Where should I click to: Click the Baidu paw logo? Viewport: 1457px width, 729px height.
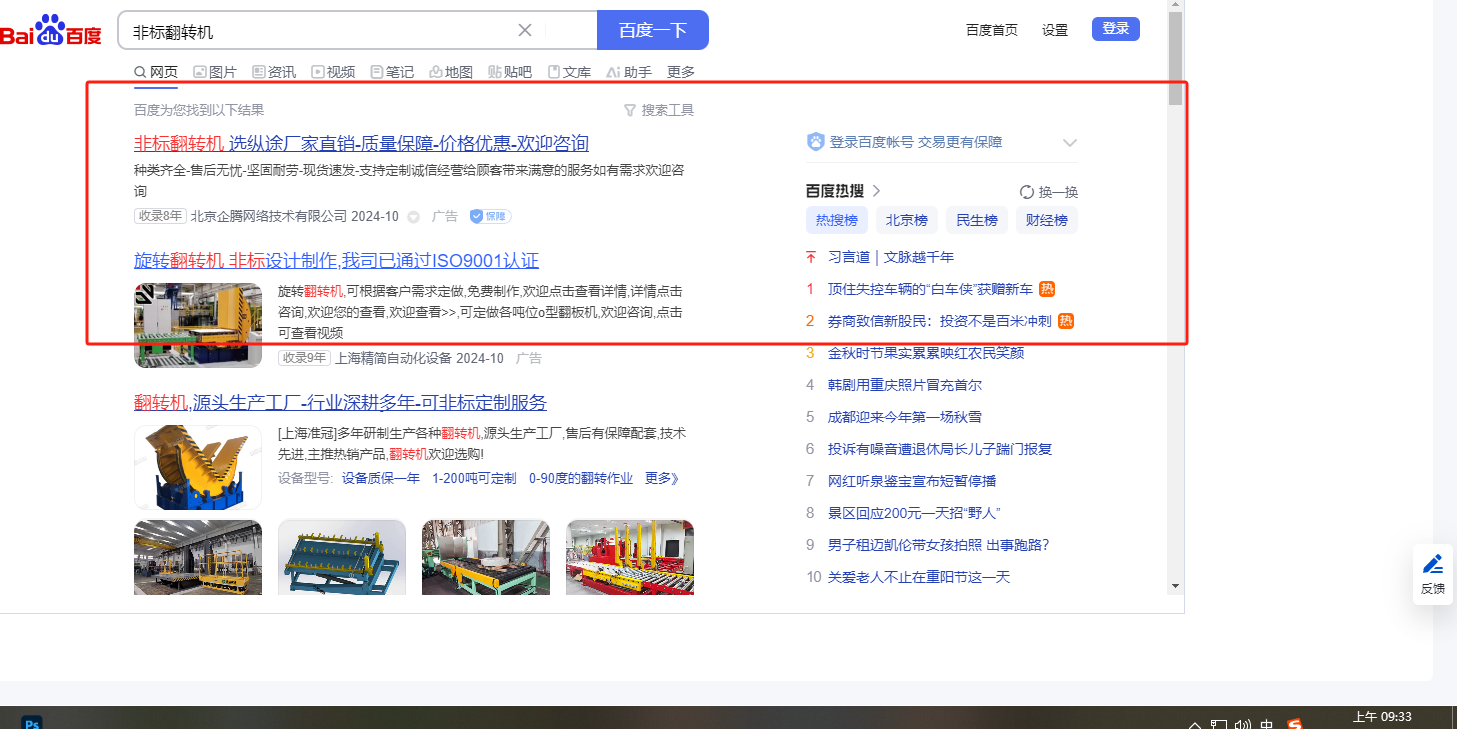click(50, 30)
